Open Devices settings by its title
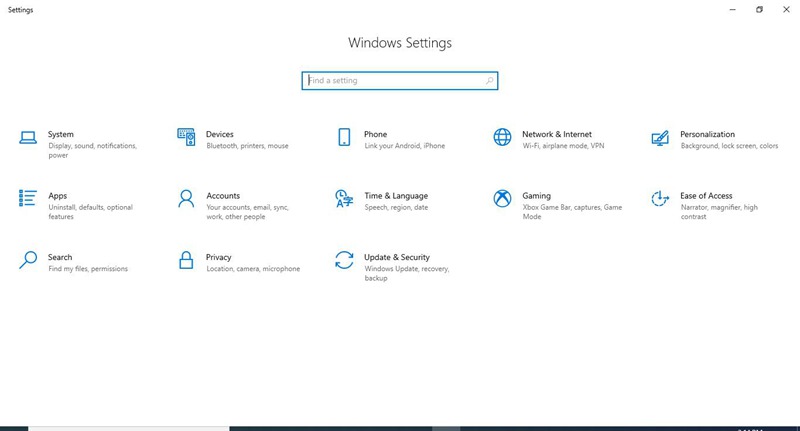The height and width of the screenshot is (431, 800). point(220,134)
